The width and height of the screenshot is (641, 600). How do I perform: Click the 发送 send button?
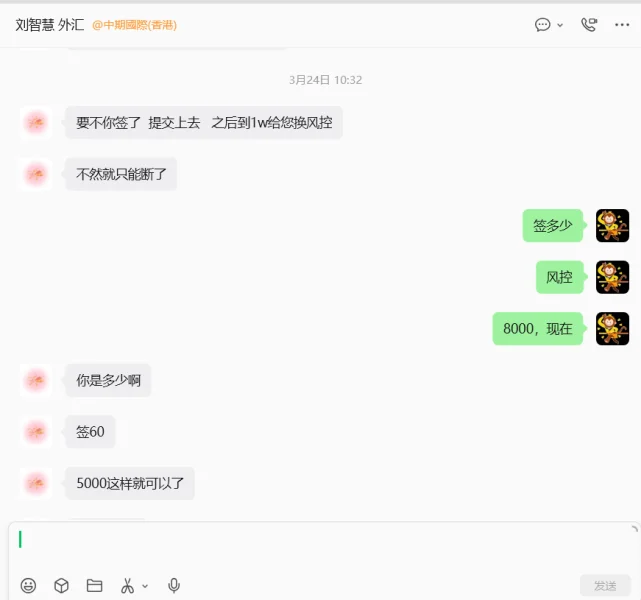pos(605,586)
